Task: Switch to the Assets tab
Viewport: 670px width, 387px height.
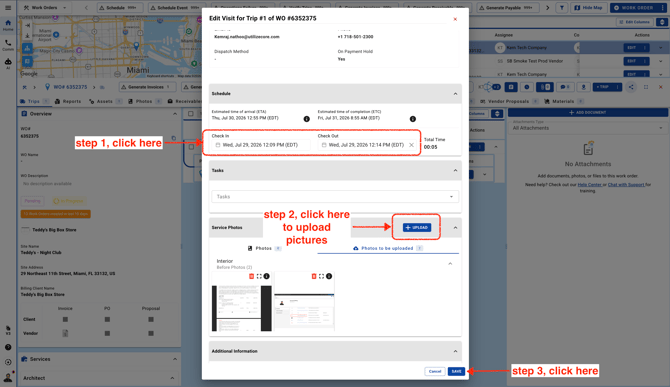Action: [x=105, y=102]
